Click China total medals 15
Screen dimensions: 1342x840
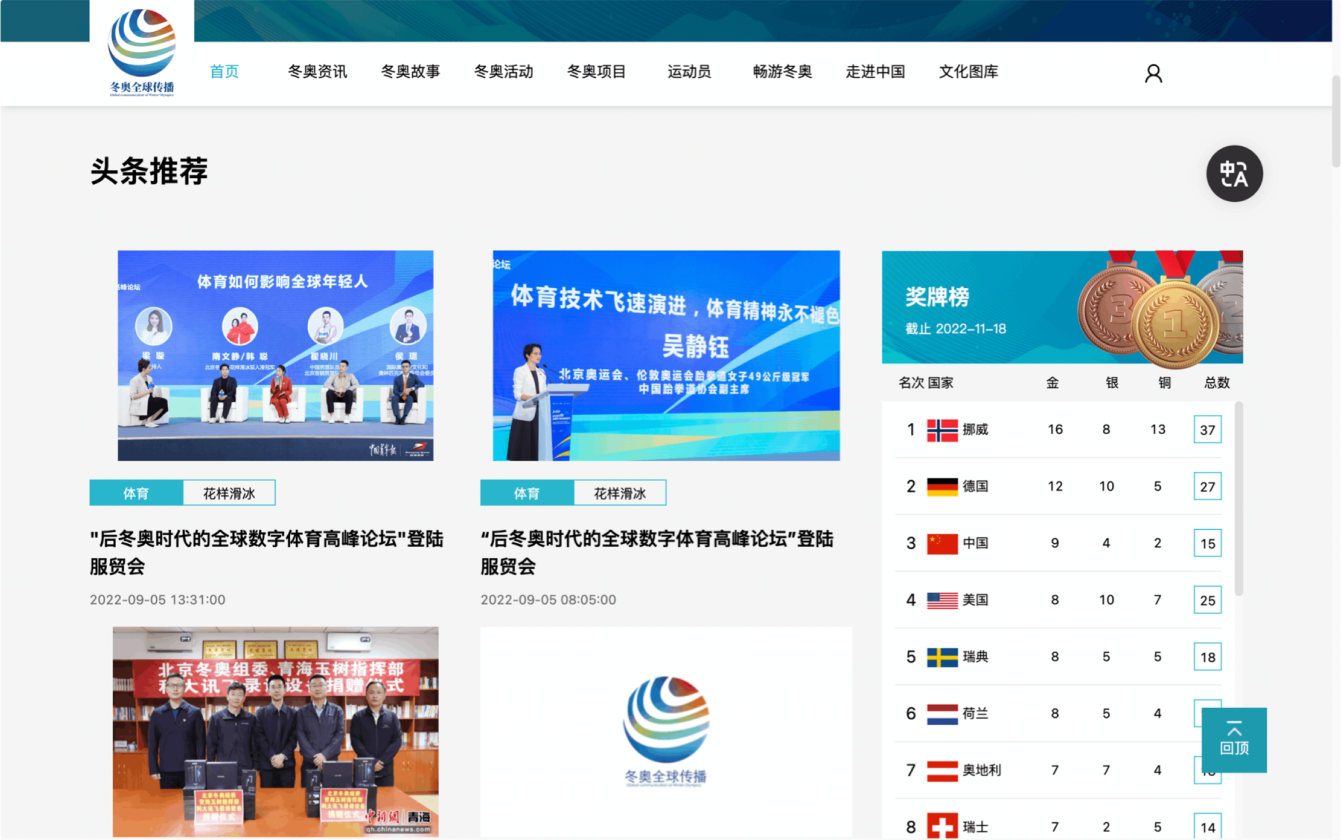[1208, 544]
